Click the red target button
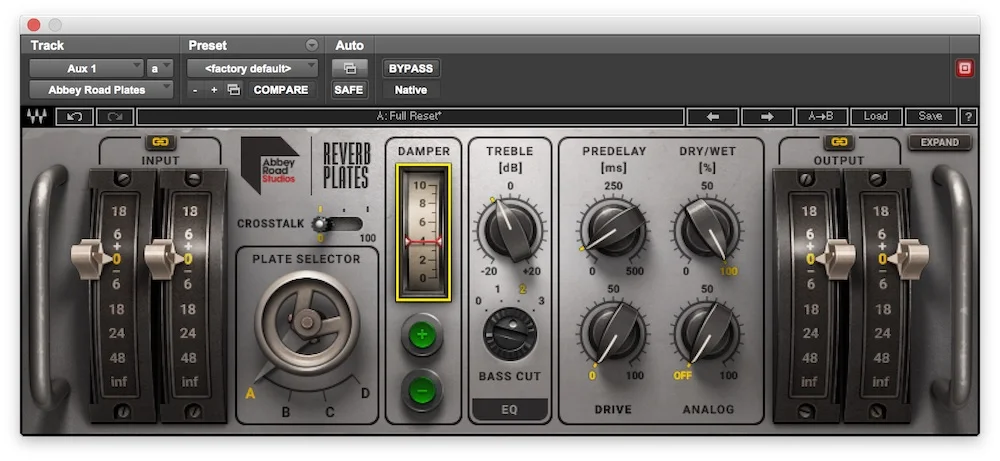Screen dimensions: 1000x461 964,68
